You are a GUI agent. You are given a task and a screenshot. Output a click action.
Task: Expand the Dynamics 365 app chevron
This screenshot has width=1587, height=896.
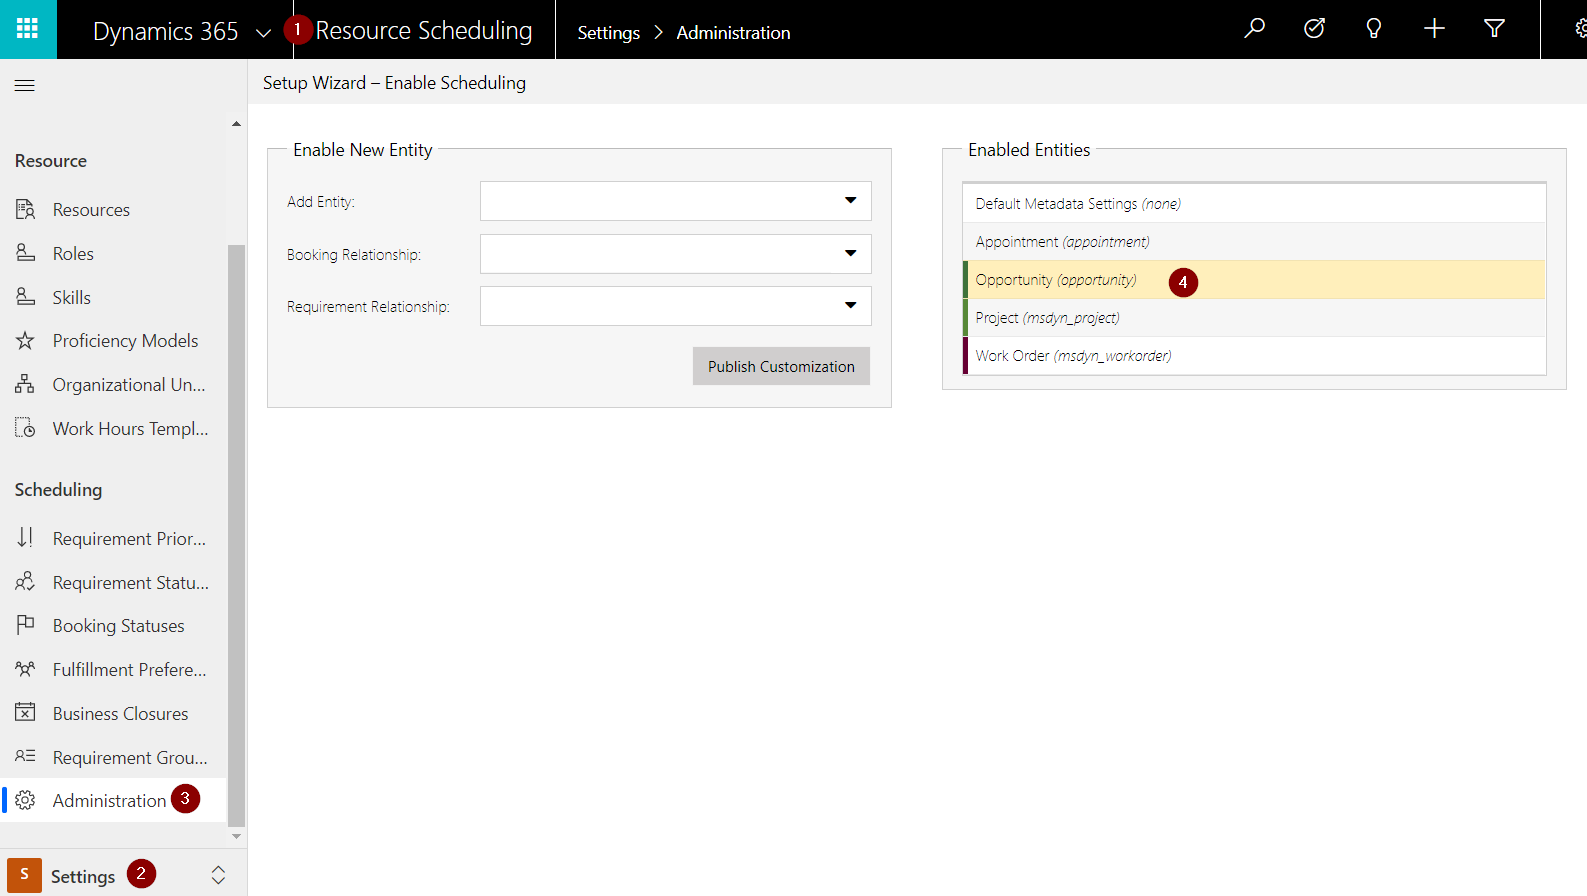tap(263, 32)
